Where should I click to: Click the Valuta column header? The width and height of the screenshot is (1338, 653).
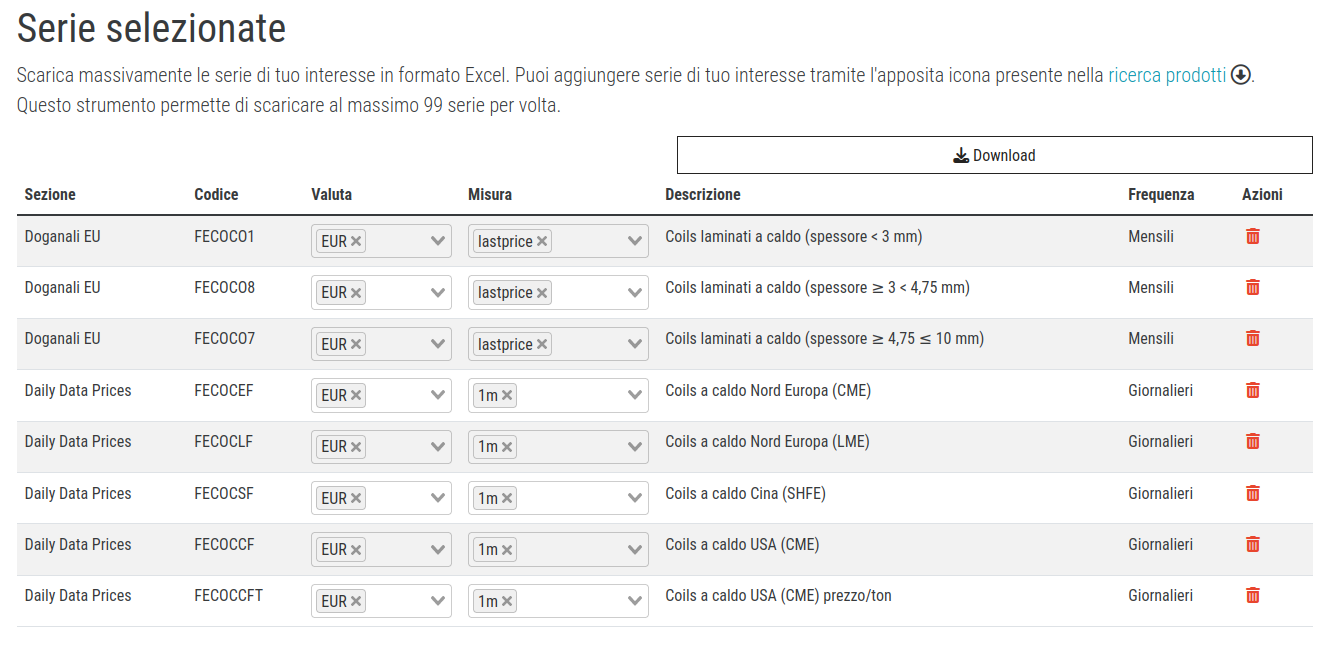tap(332, 194)
